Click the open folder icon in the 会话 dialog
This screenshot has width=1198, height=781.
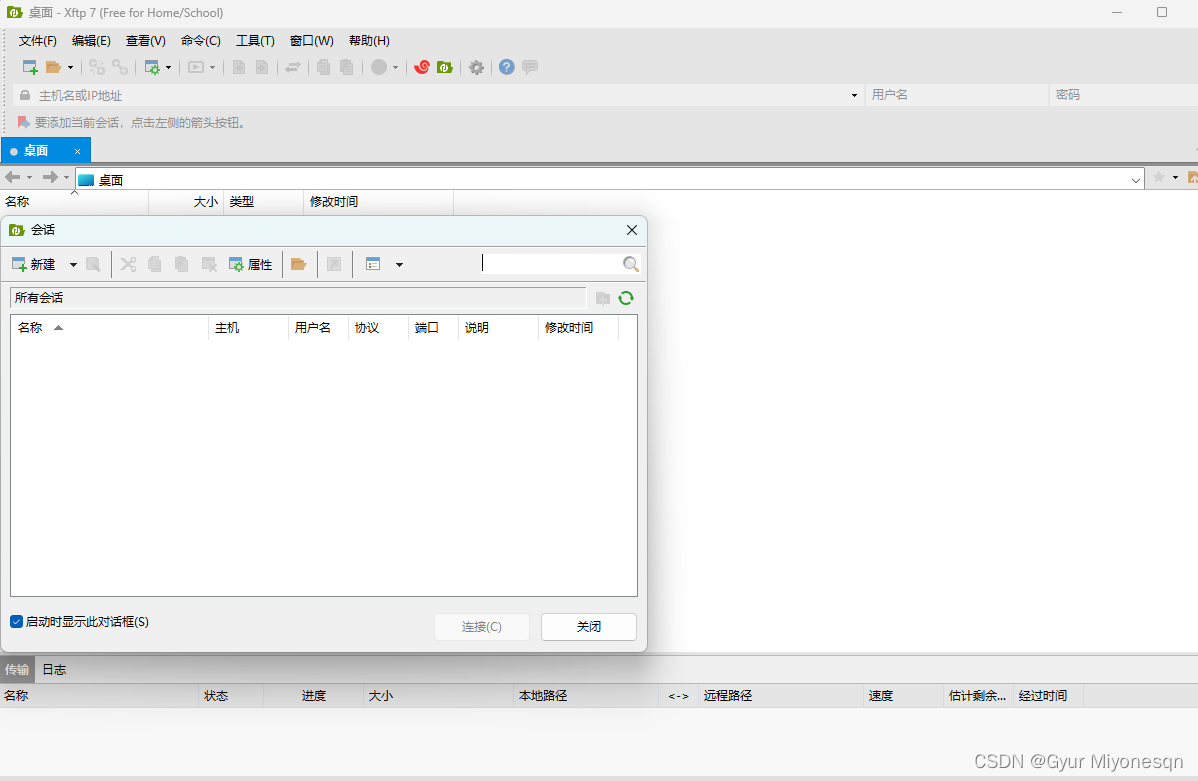coord(299,264)
